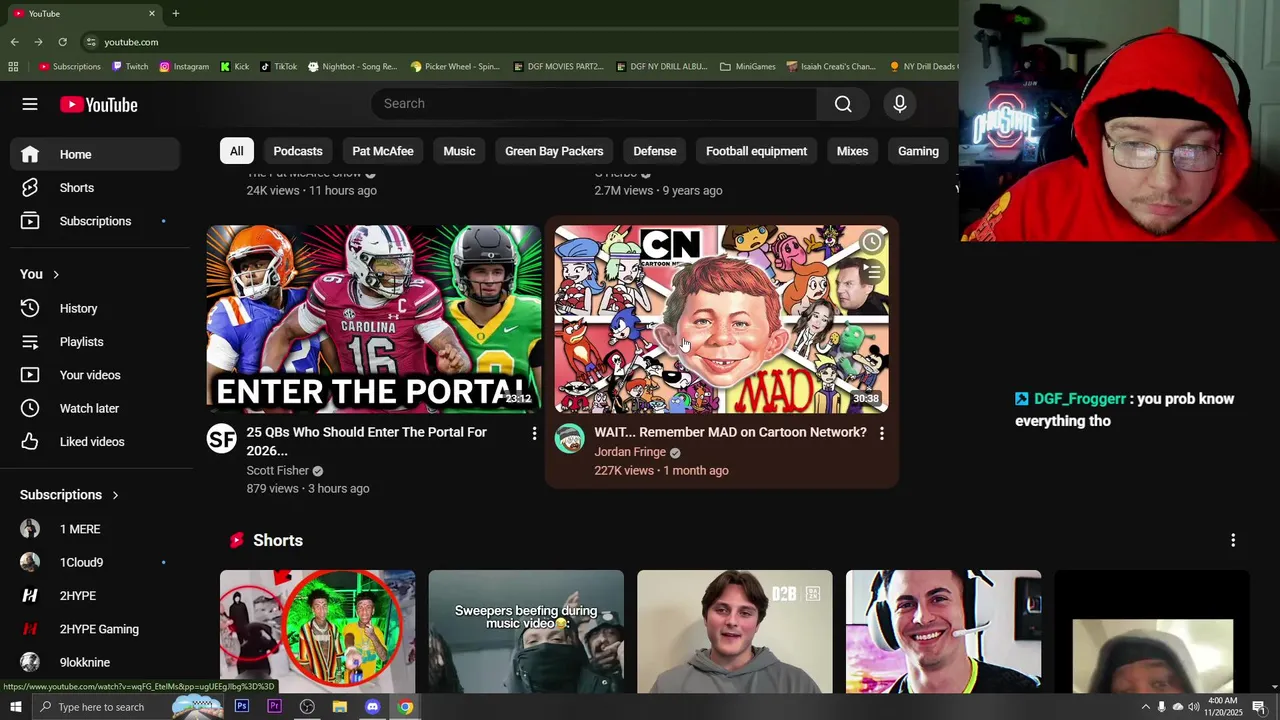Go back in the browser
1280x720 pixels.
tap(14, 42)
